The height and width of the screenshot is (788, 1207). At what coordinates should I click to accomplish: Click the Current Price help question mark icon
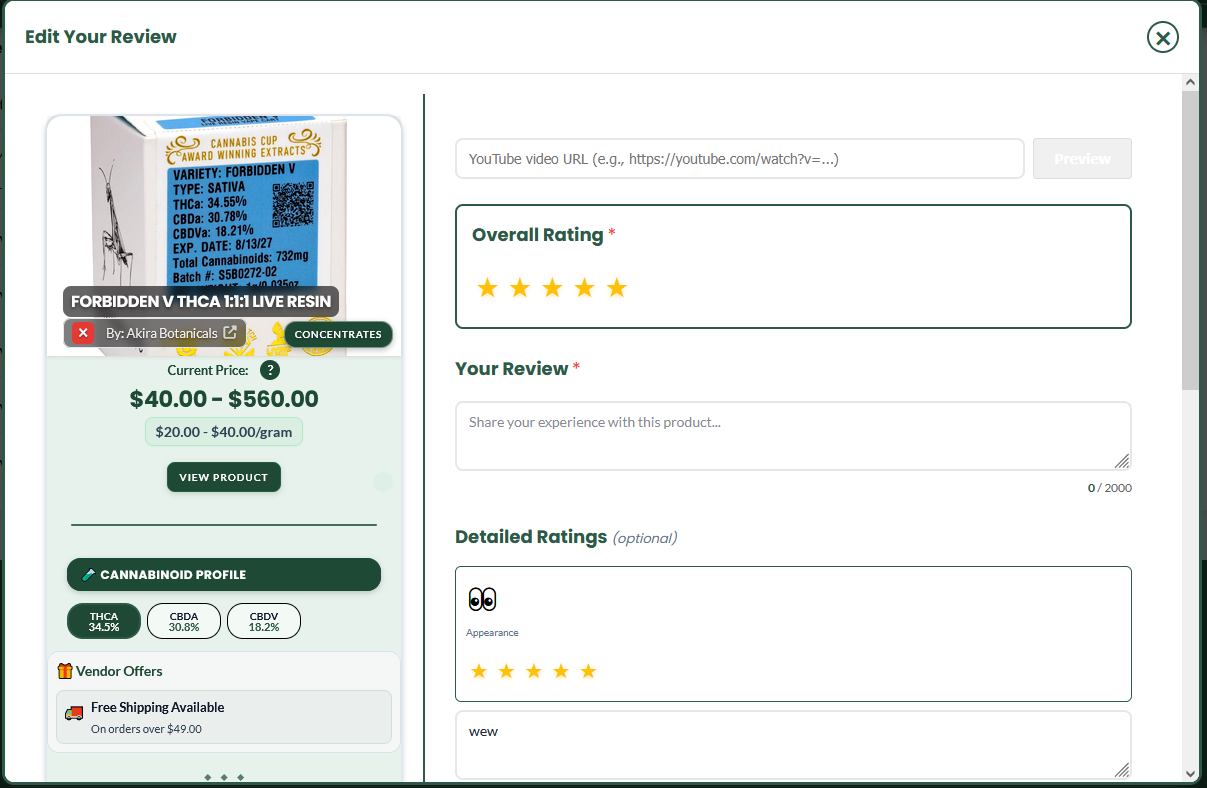[270, 371]
